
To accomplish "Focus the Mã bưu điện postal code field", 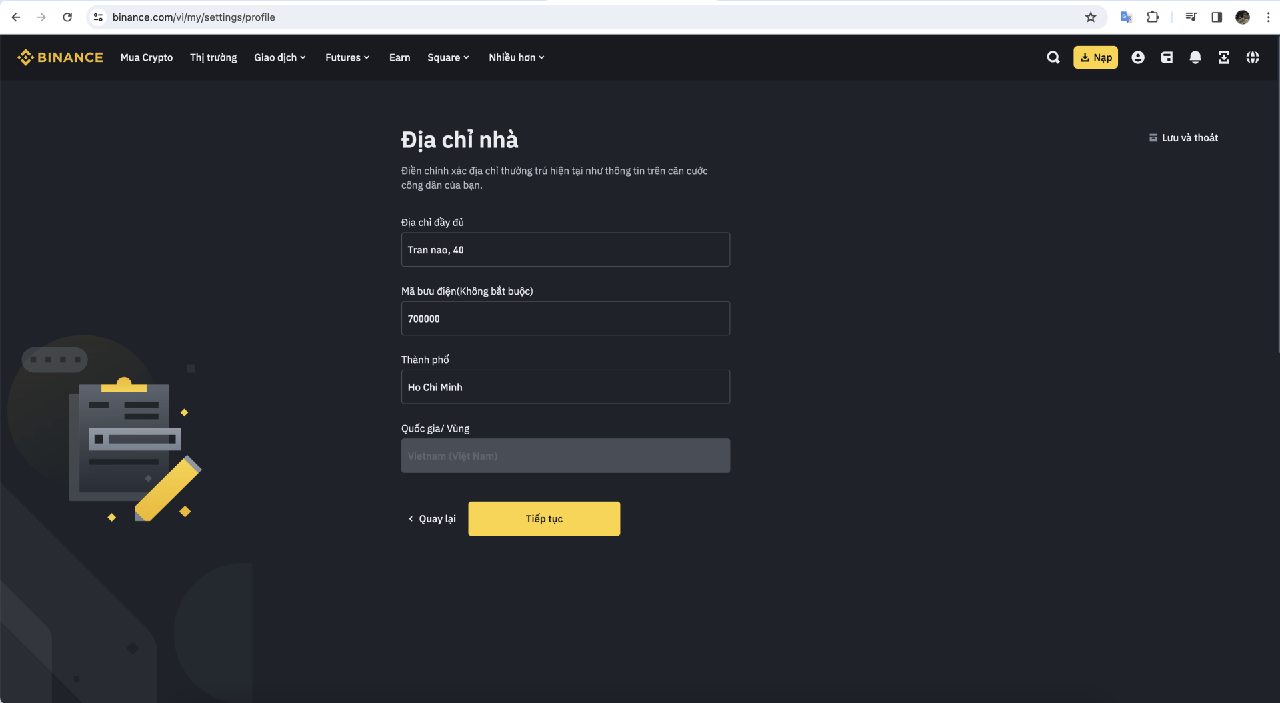I will pyautogui.click(x=565, y=319).
